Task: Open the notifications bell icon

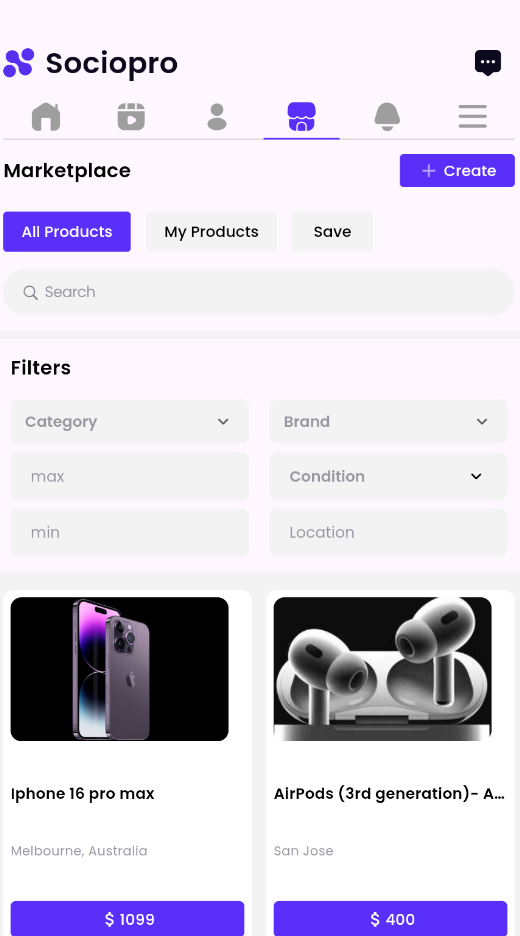Action: click(x=387, y=116)
